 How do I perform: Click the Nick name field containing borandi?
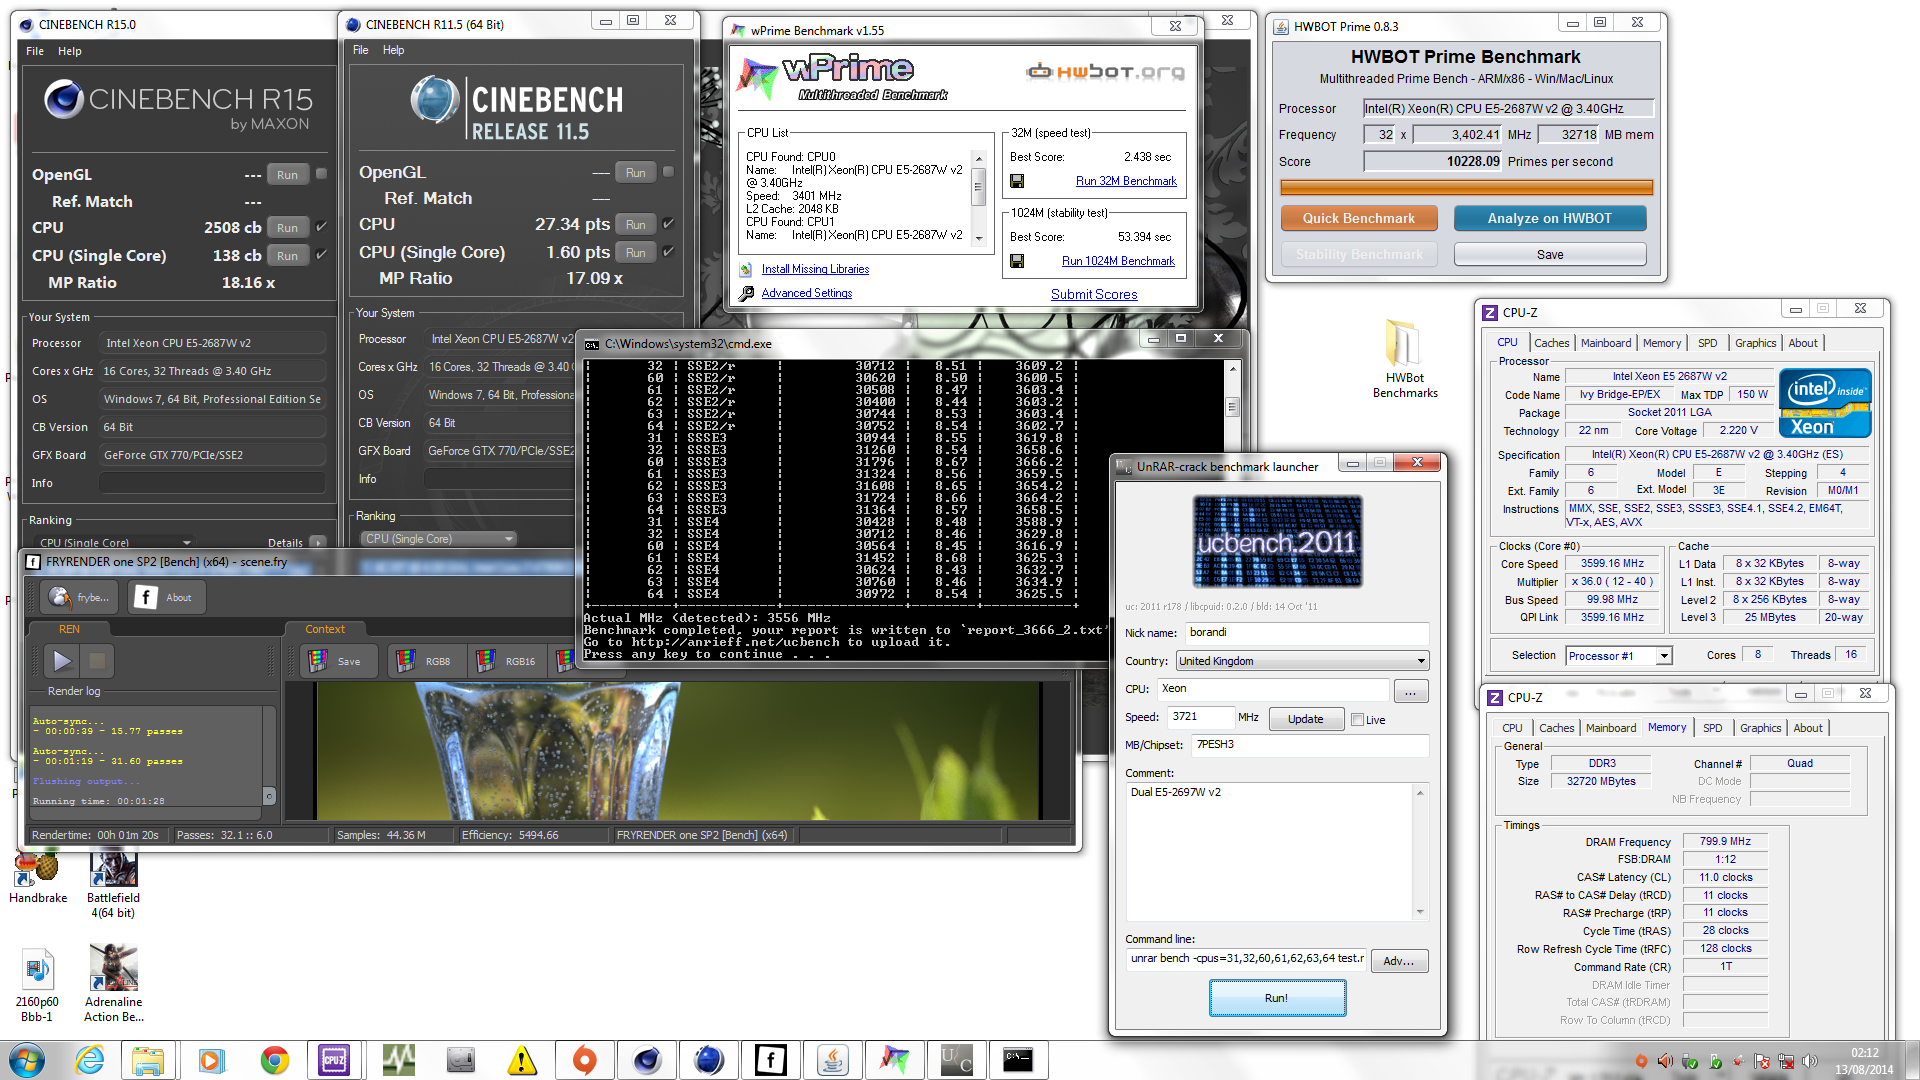pos(1307,633)
